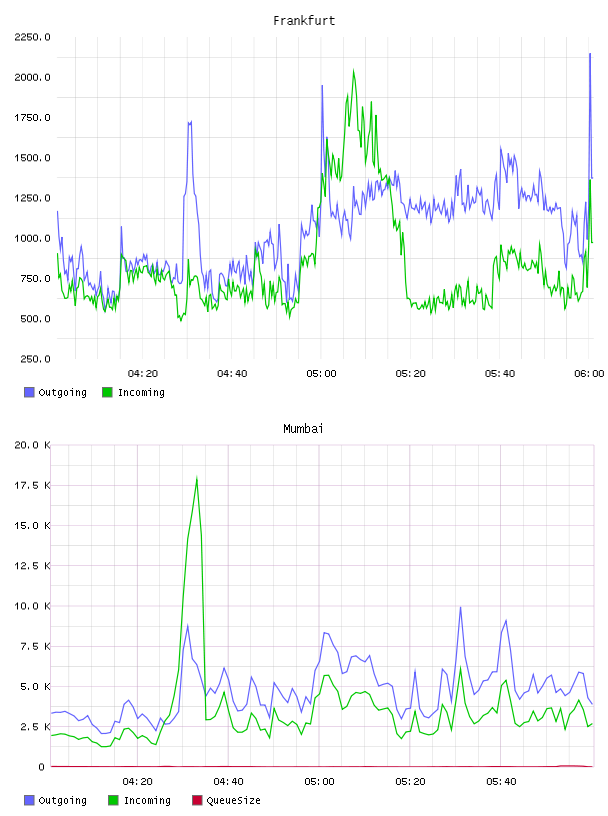Viewport: 608px width, 816px height.
Task: Click the 04:20 time label on Frankfurt chart
Action: pos(143,374)
